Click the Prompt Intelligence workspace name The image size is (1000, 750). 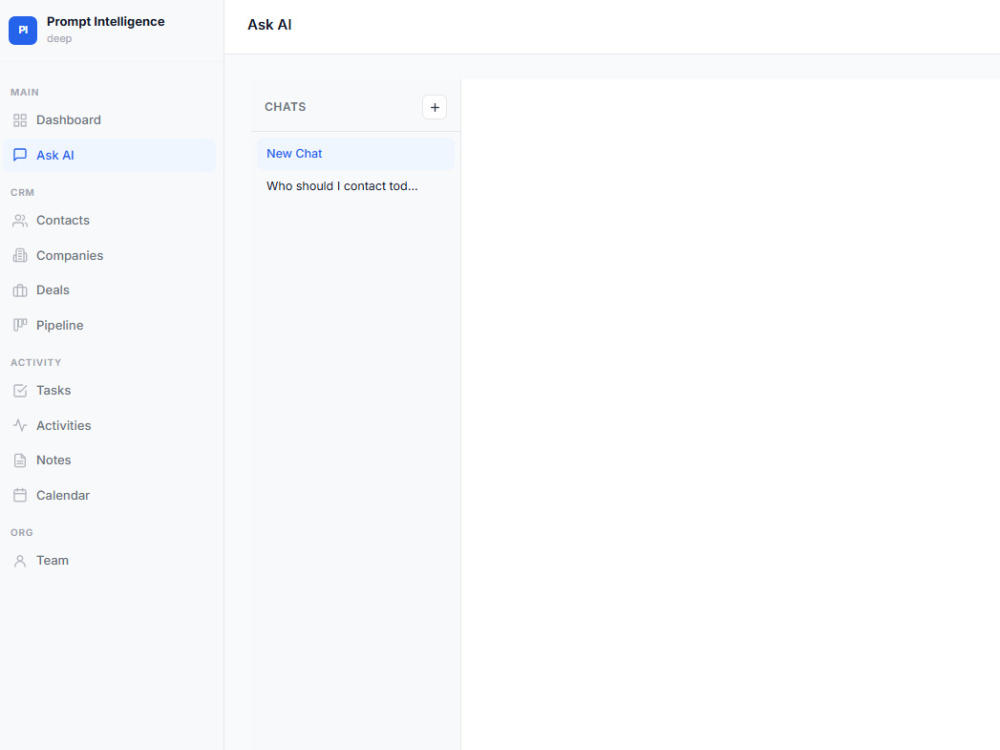pyautogui.click(x=105, y=22)
